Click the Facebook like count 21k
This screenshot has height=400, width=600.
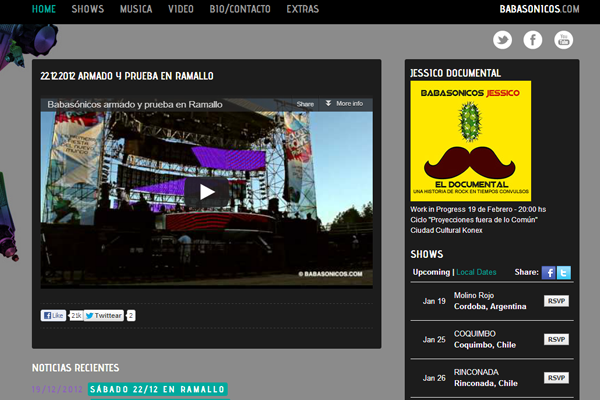point(76,315)
